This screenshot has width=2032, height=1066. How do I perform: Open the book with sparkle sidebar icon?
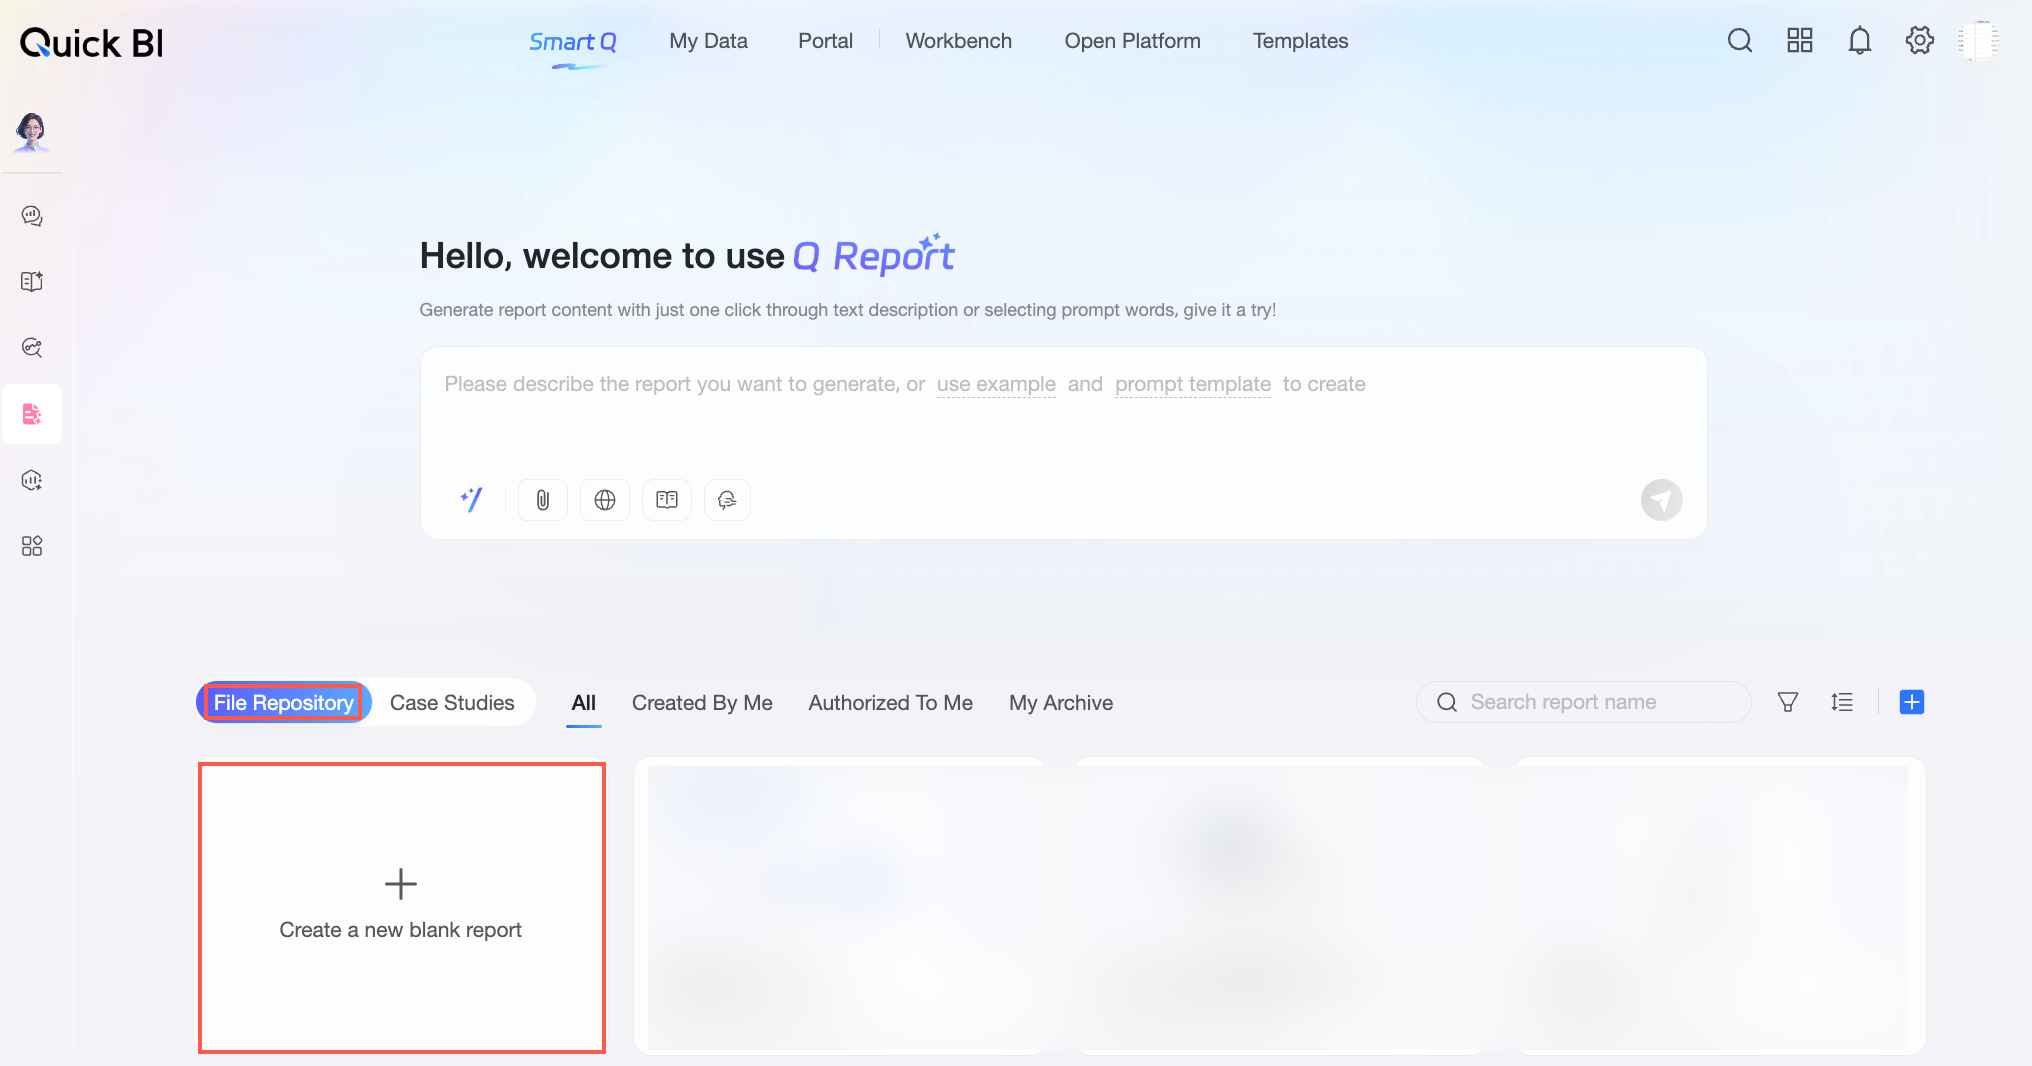32,282
